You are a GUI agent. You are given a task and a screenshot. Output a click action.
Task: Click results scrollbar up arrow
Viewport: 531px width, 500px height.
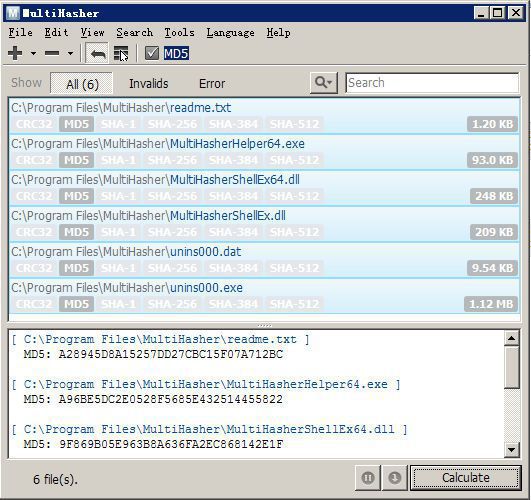(511, 338)
